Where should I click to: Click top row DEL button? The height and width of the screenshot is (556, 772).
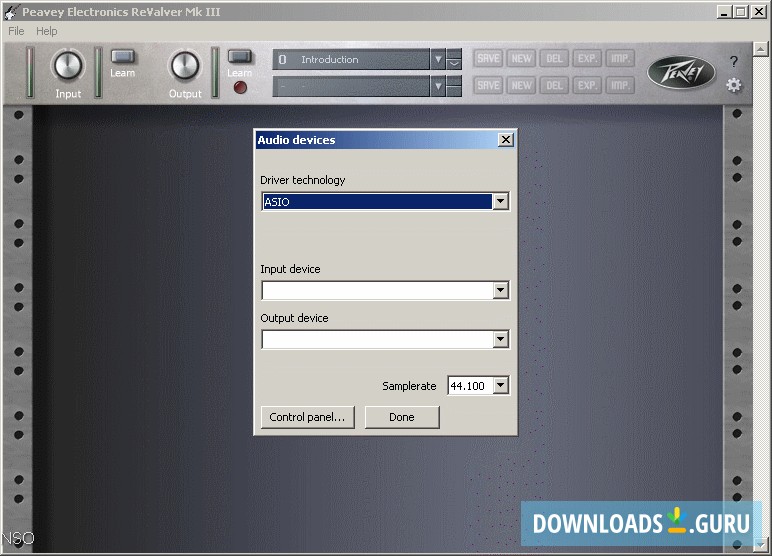pyautogui.click(x=554, y=59)
